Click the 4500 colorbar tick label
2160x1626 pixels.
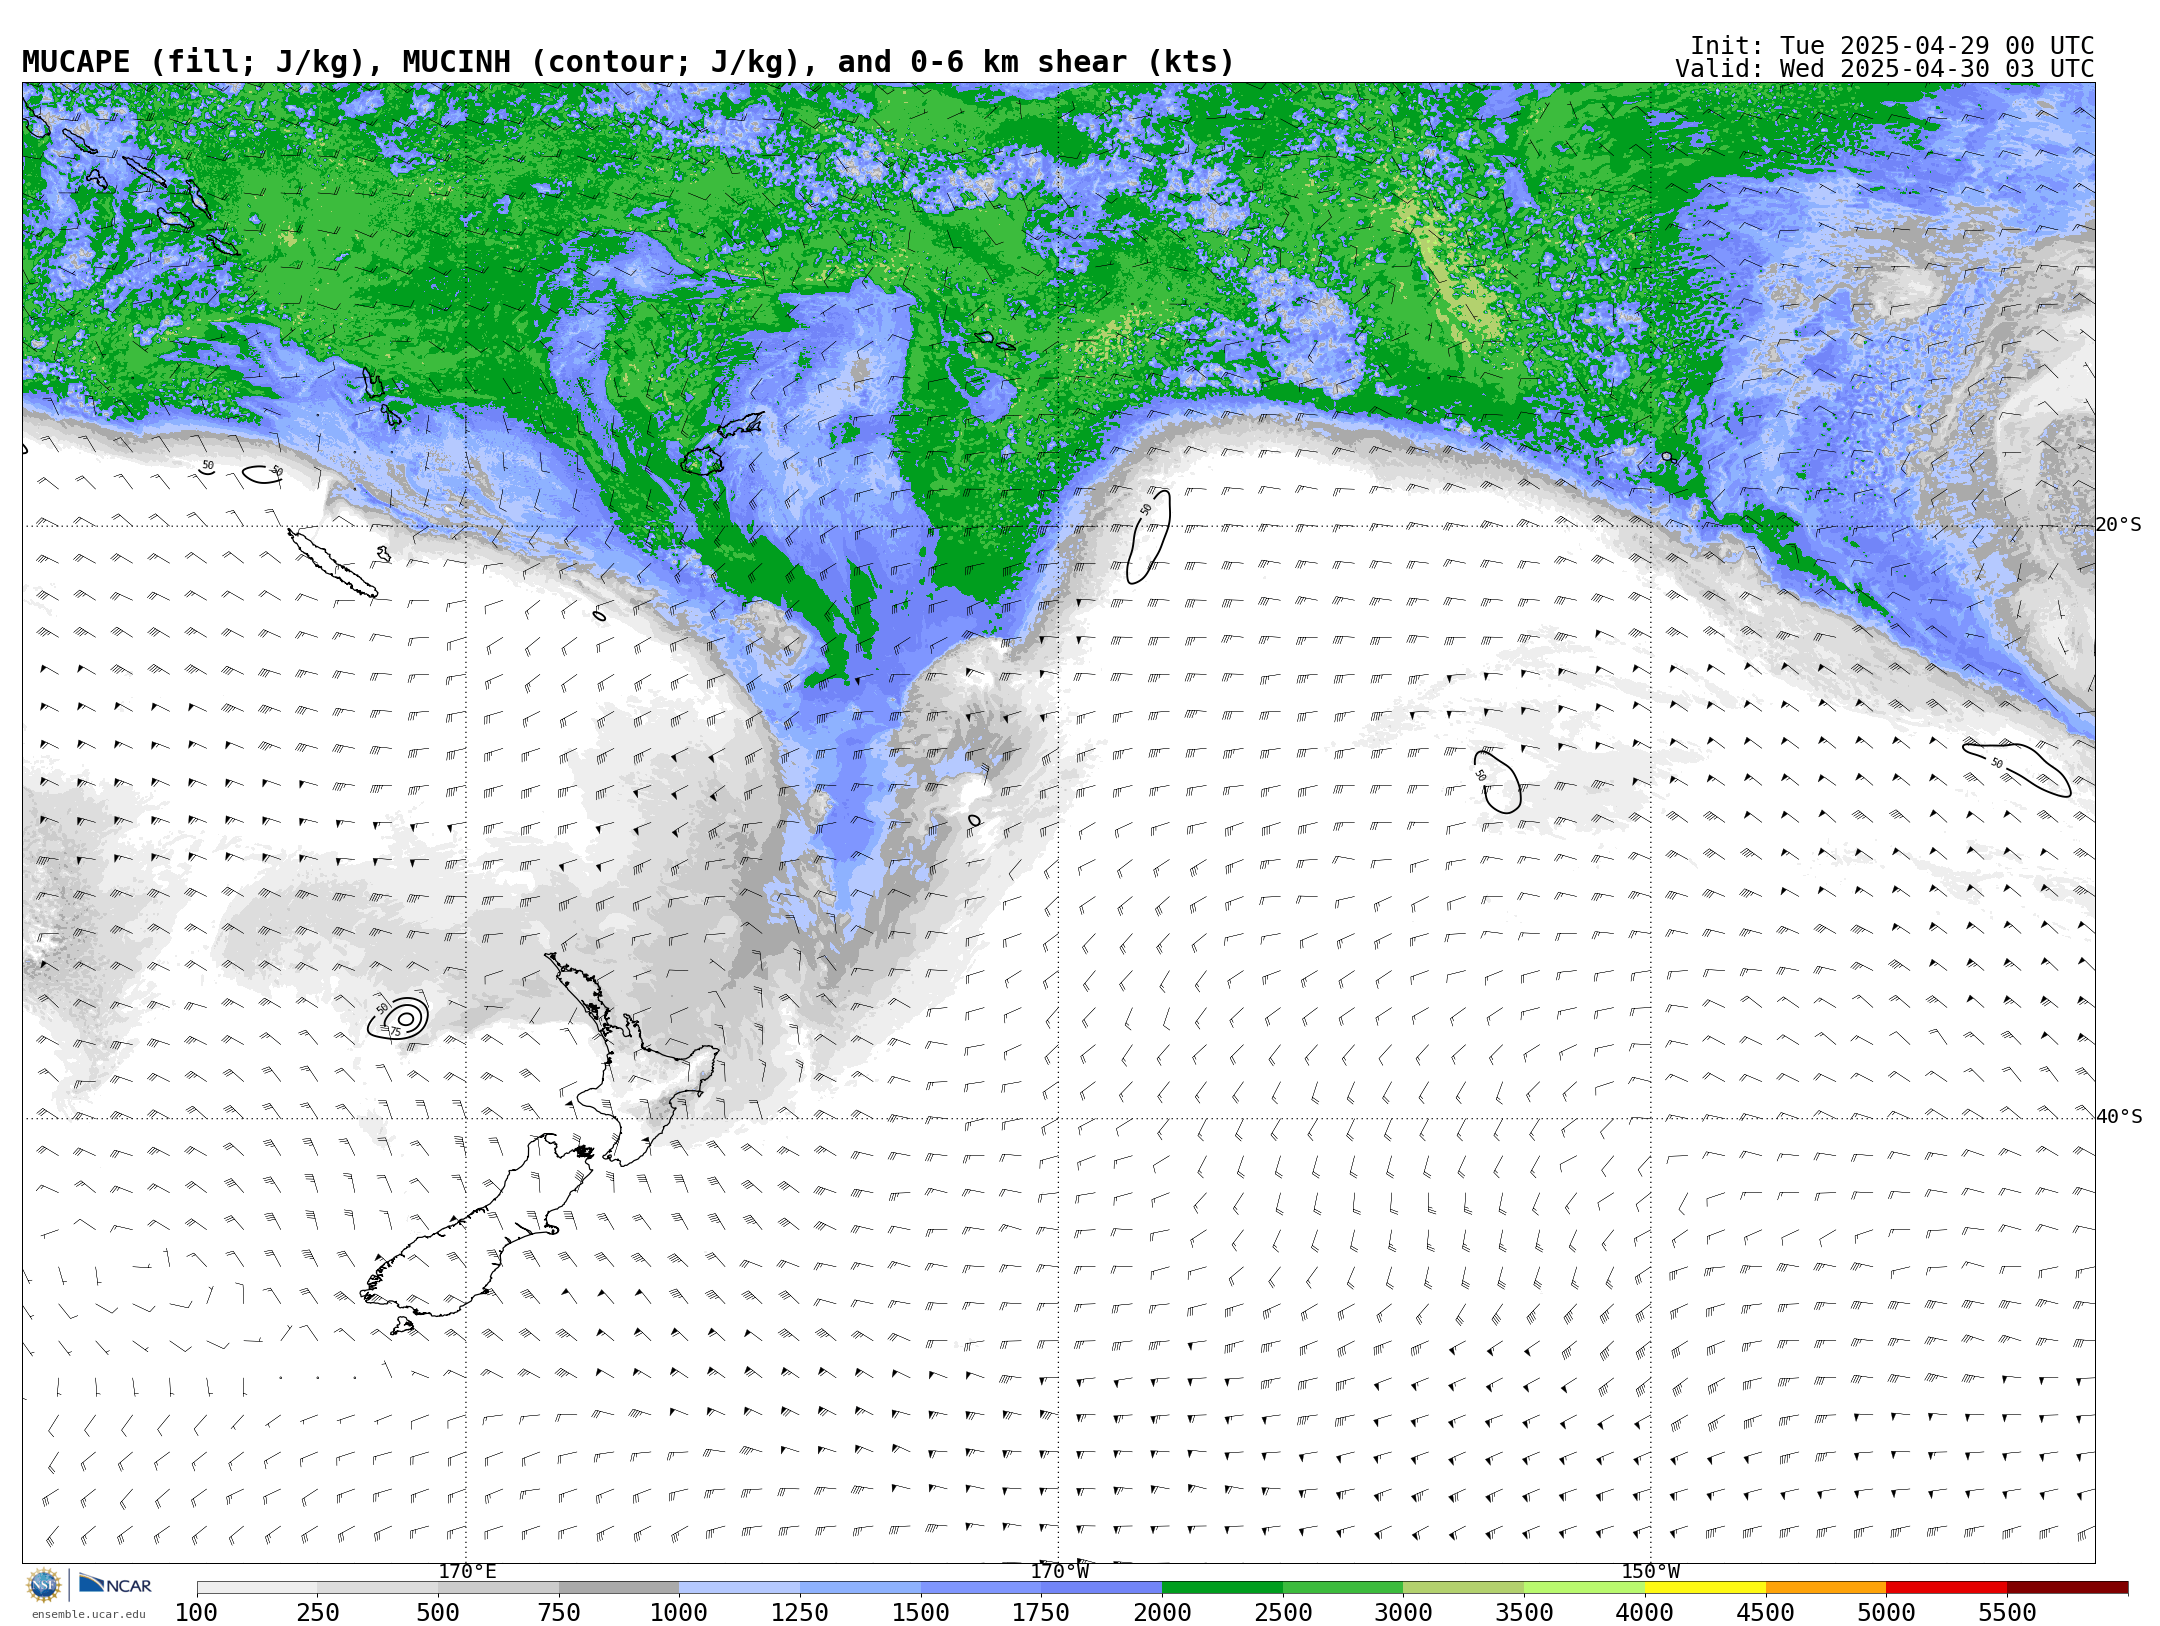pos(1765,1613)
